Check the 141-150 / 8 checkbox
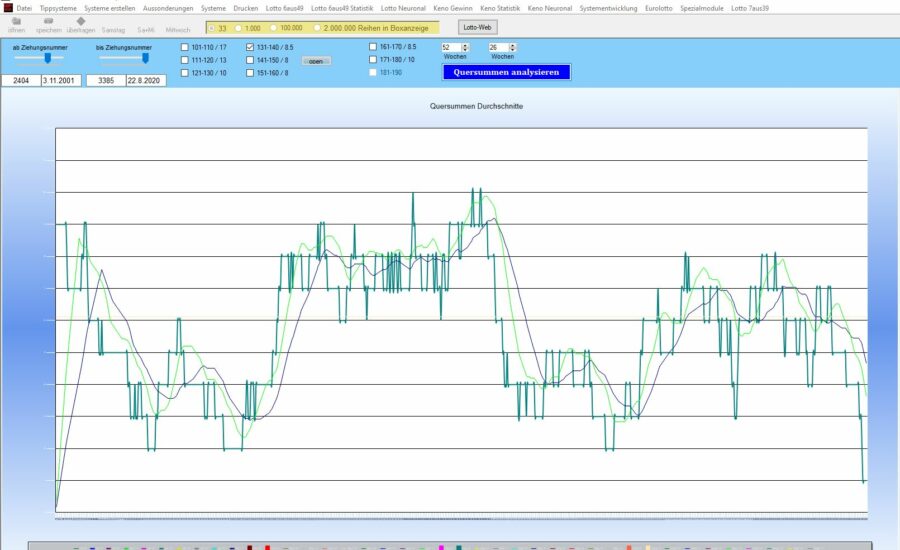 [x=250, y=60]
